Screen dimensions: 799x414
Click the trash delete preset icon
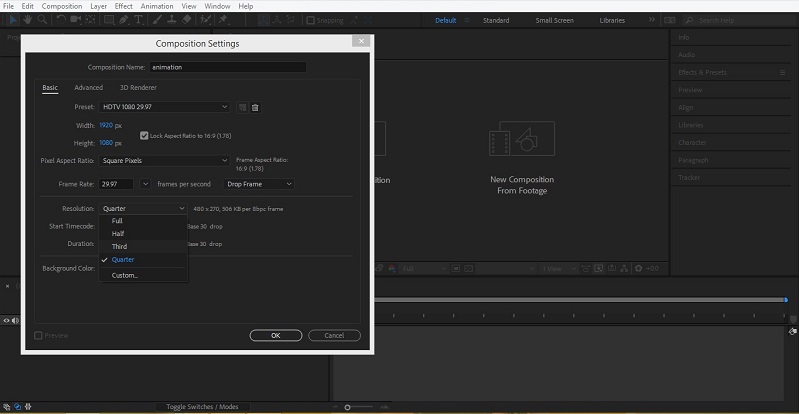point(255,107)
